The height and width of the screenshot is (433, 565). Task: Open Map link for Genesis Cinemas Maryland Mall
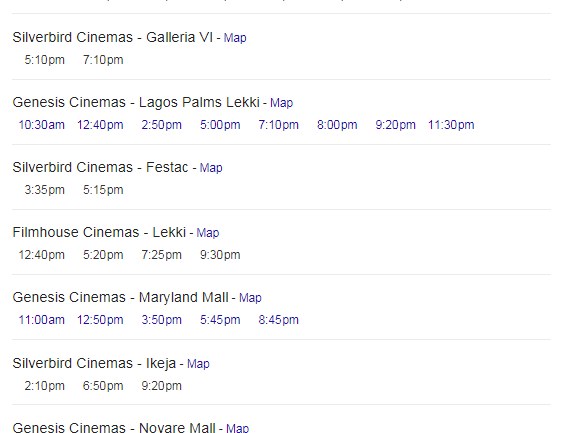click(x=250, y=298)
